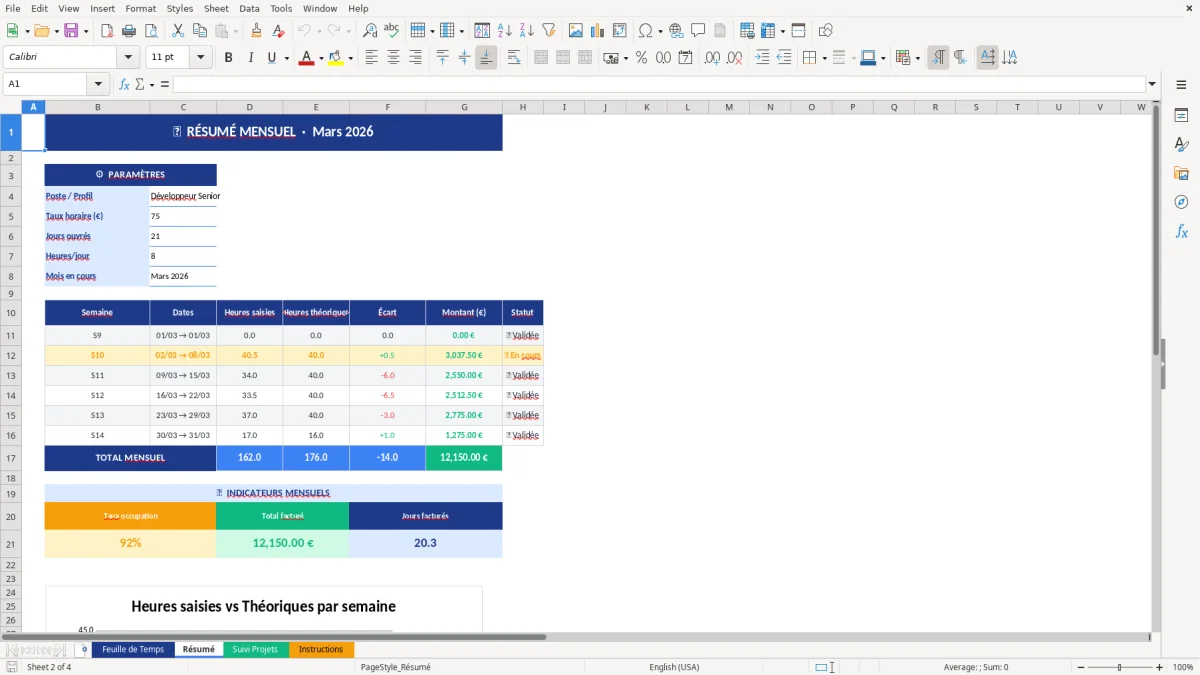Open the font name dropdown
Image resolution: width=1200 pixels, height=675 pixels.
click(128, 57)
